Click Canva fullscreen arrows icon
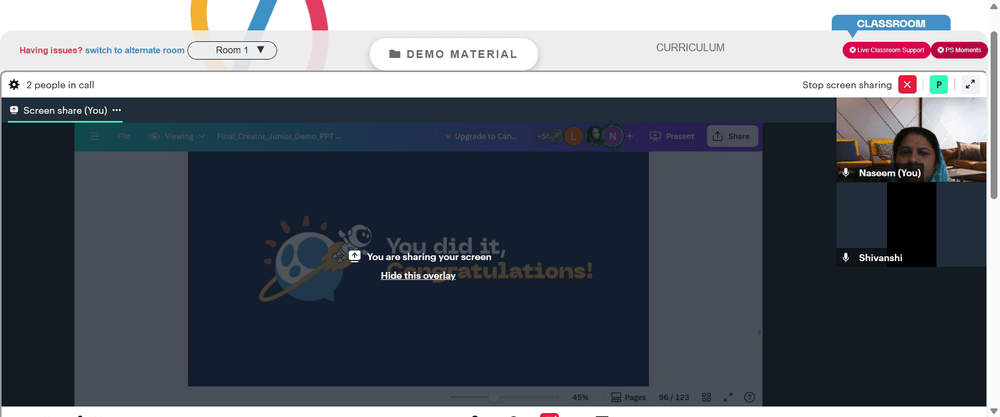Screen dimensions: 1000x417 click(728, 397)
